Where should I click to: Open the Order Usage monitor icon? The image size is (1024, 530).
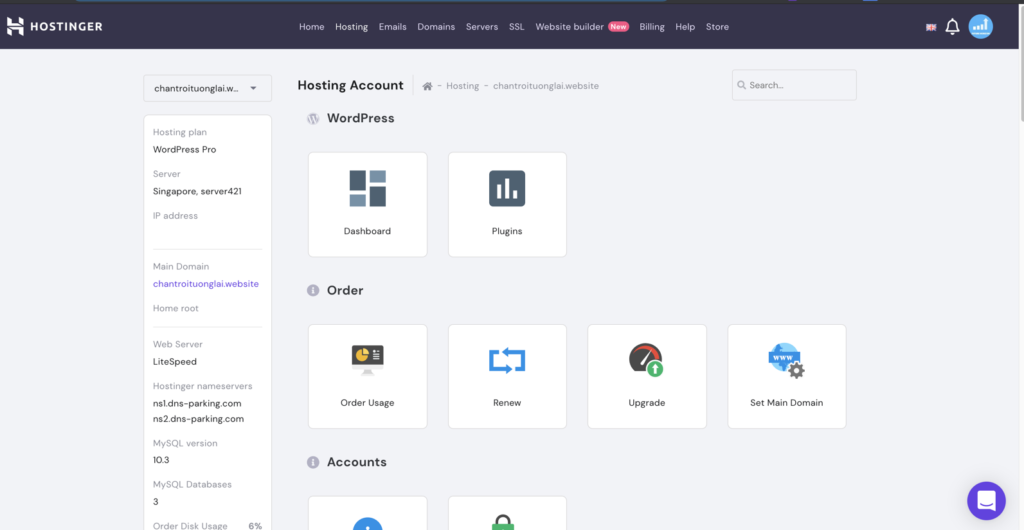(x=367, y=360)
